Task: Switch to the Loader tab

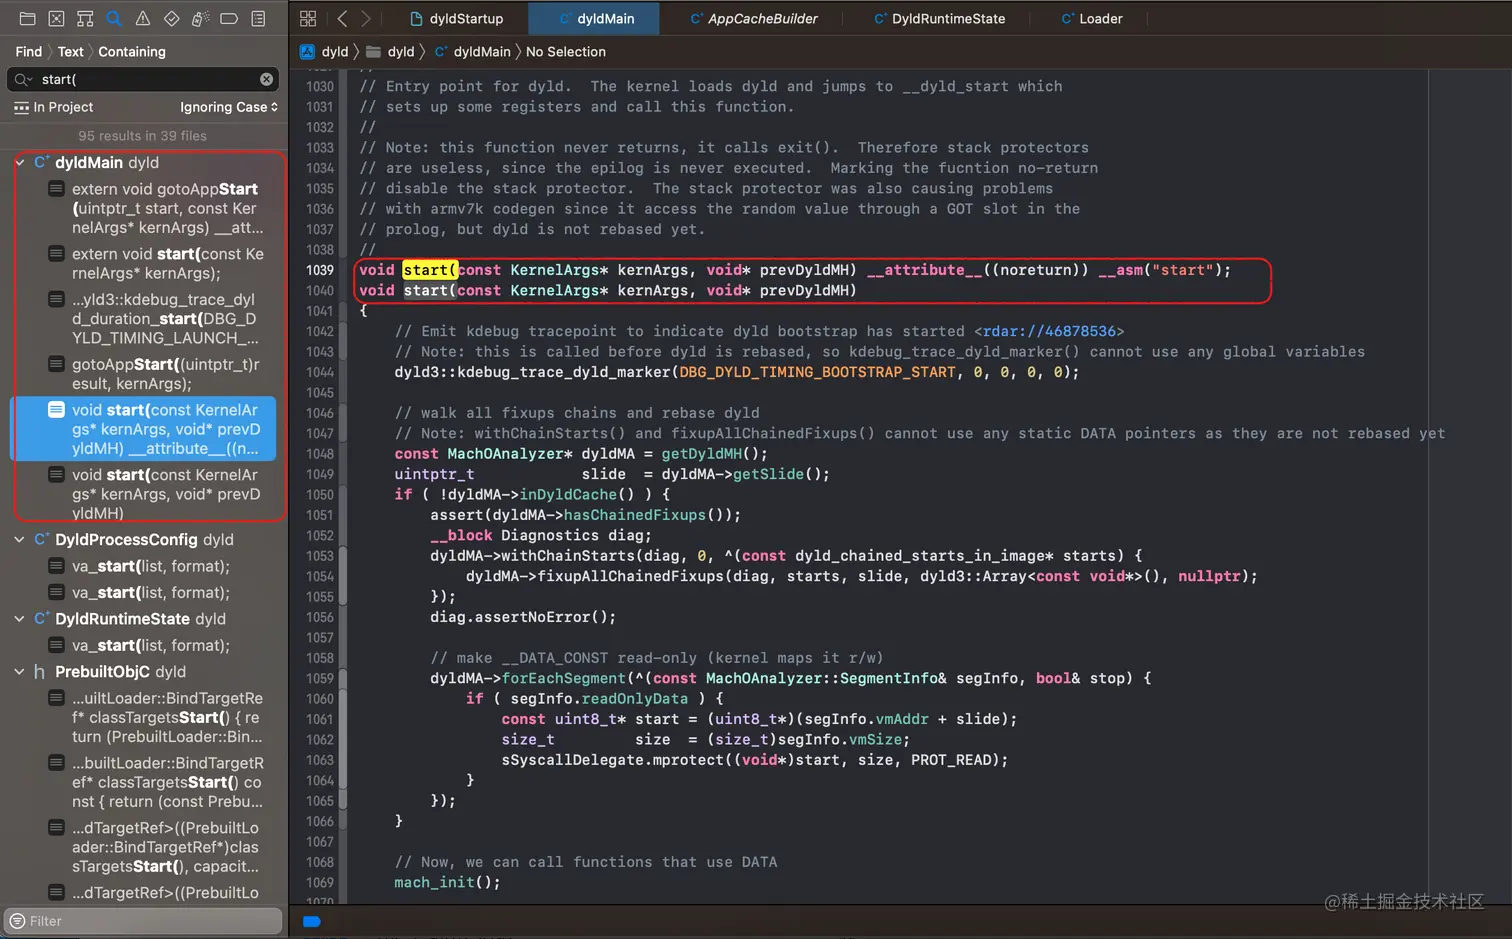Action: click(1092, 18)
